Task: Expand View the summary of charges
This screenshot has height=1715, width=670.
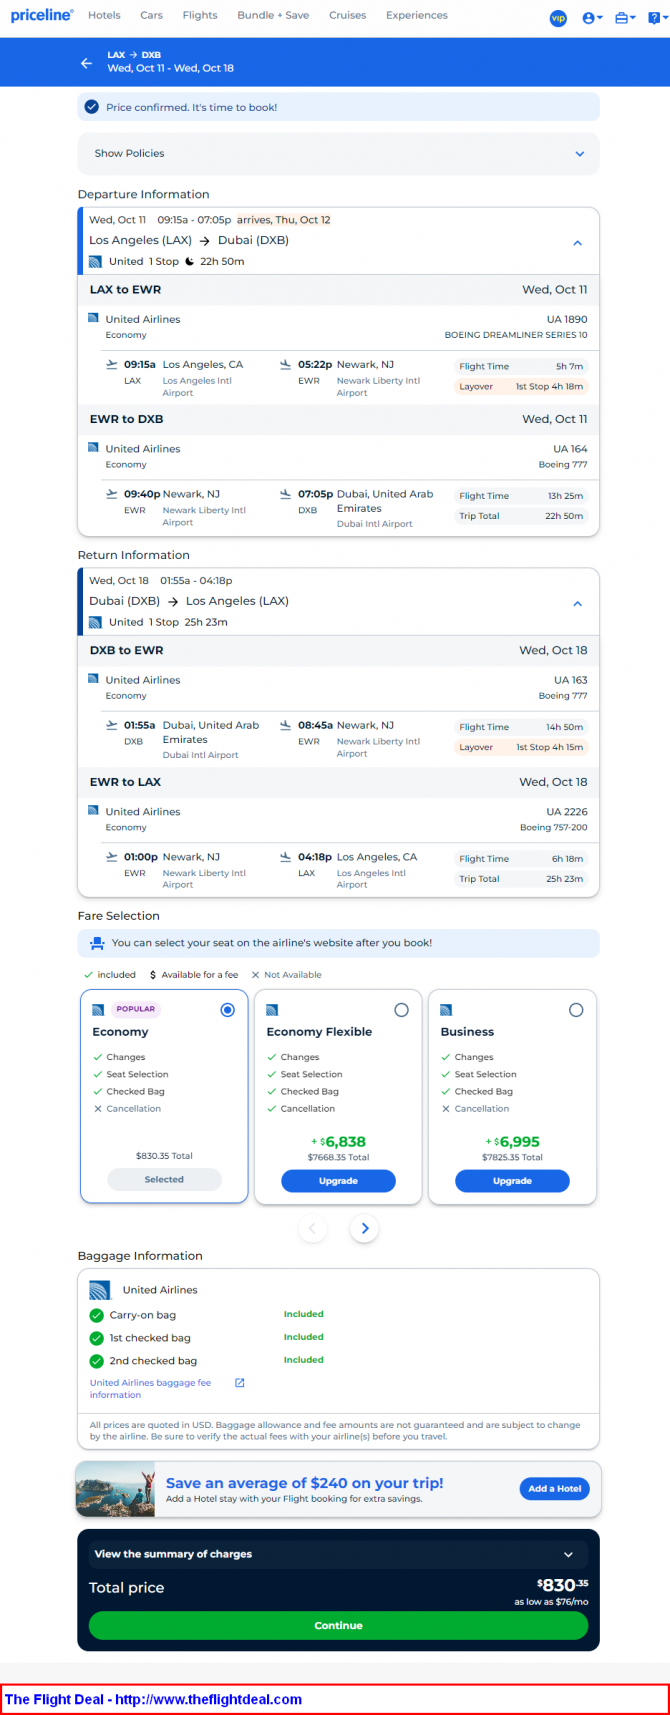Action: pyautogui.click(x=338, y=1554)
